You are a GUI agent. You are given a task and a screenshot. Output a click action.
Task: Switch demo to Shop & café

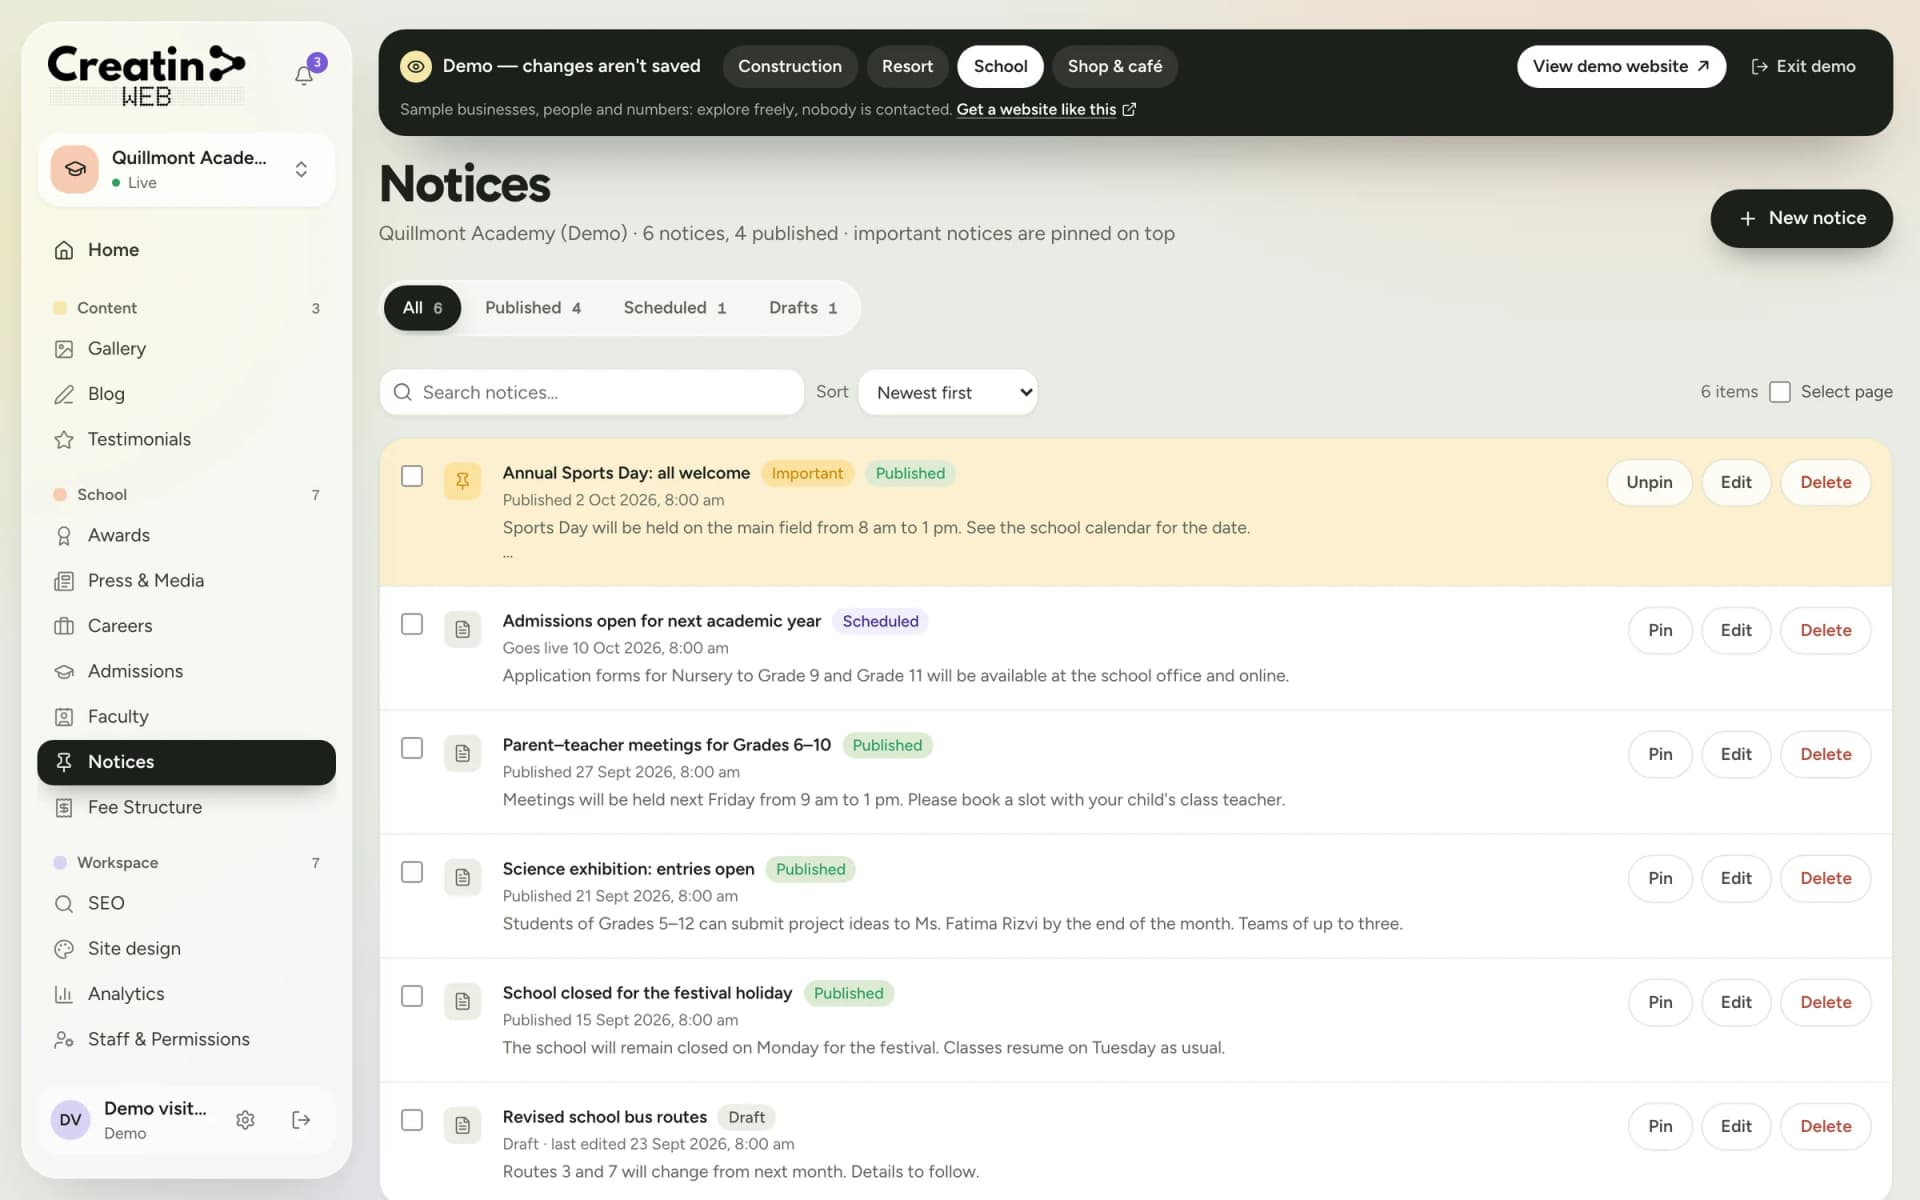click(1114, 66)
